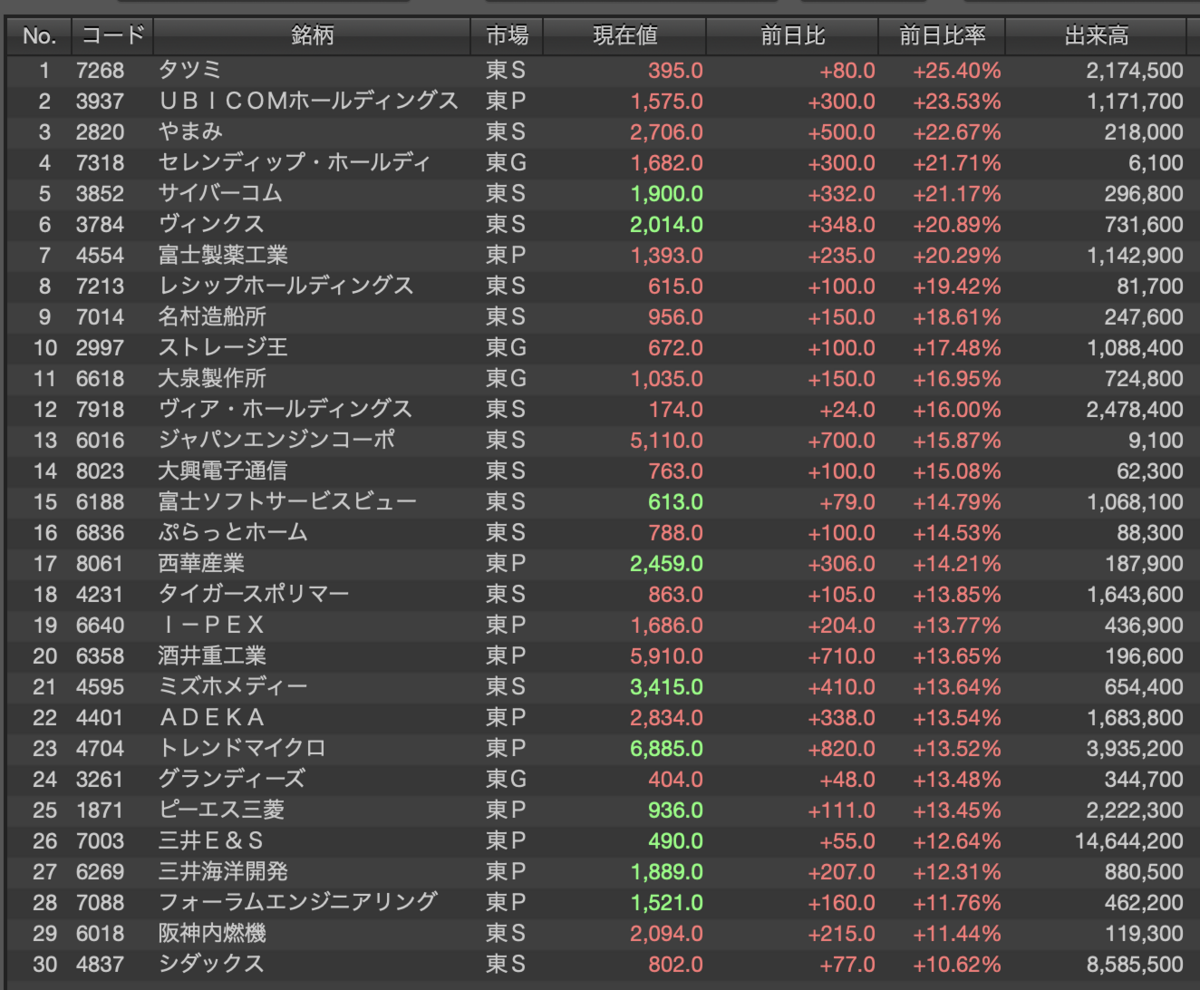This screenshot has height=990, width=1200.
Task: Click the やまみ stock name
Action: click(190, 132)
